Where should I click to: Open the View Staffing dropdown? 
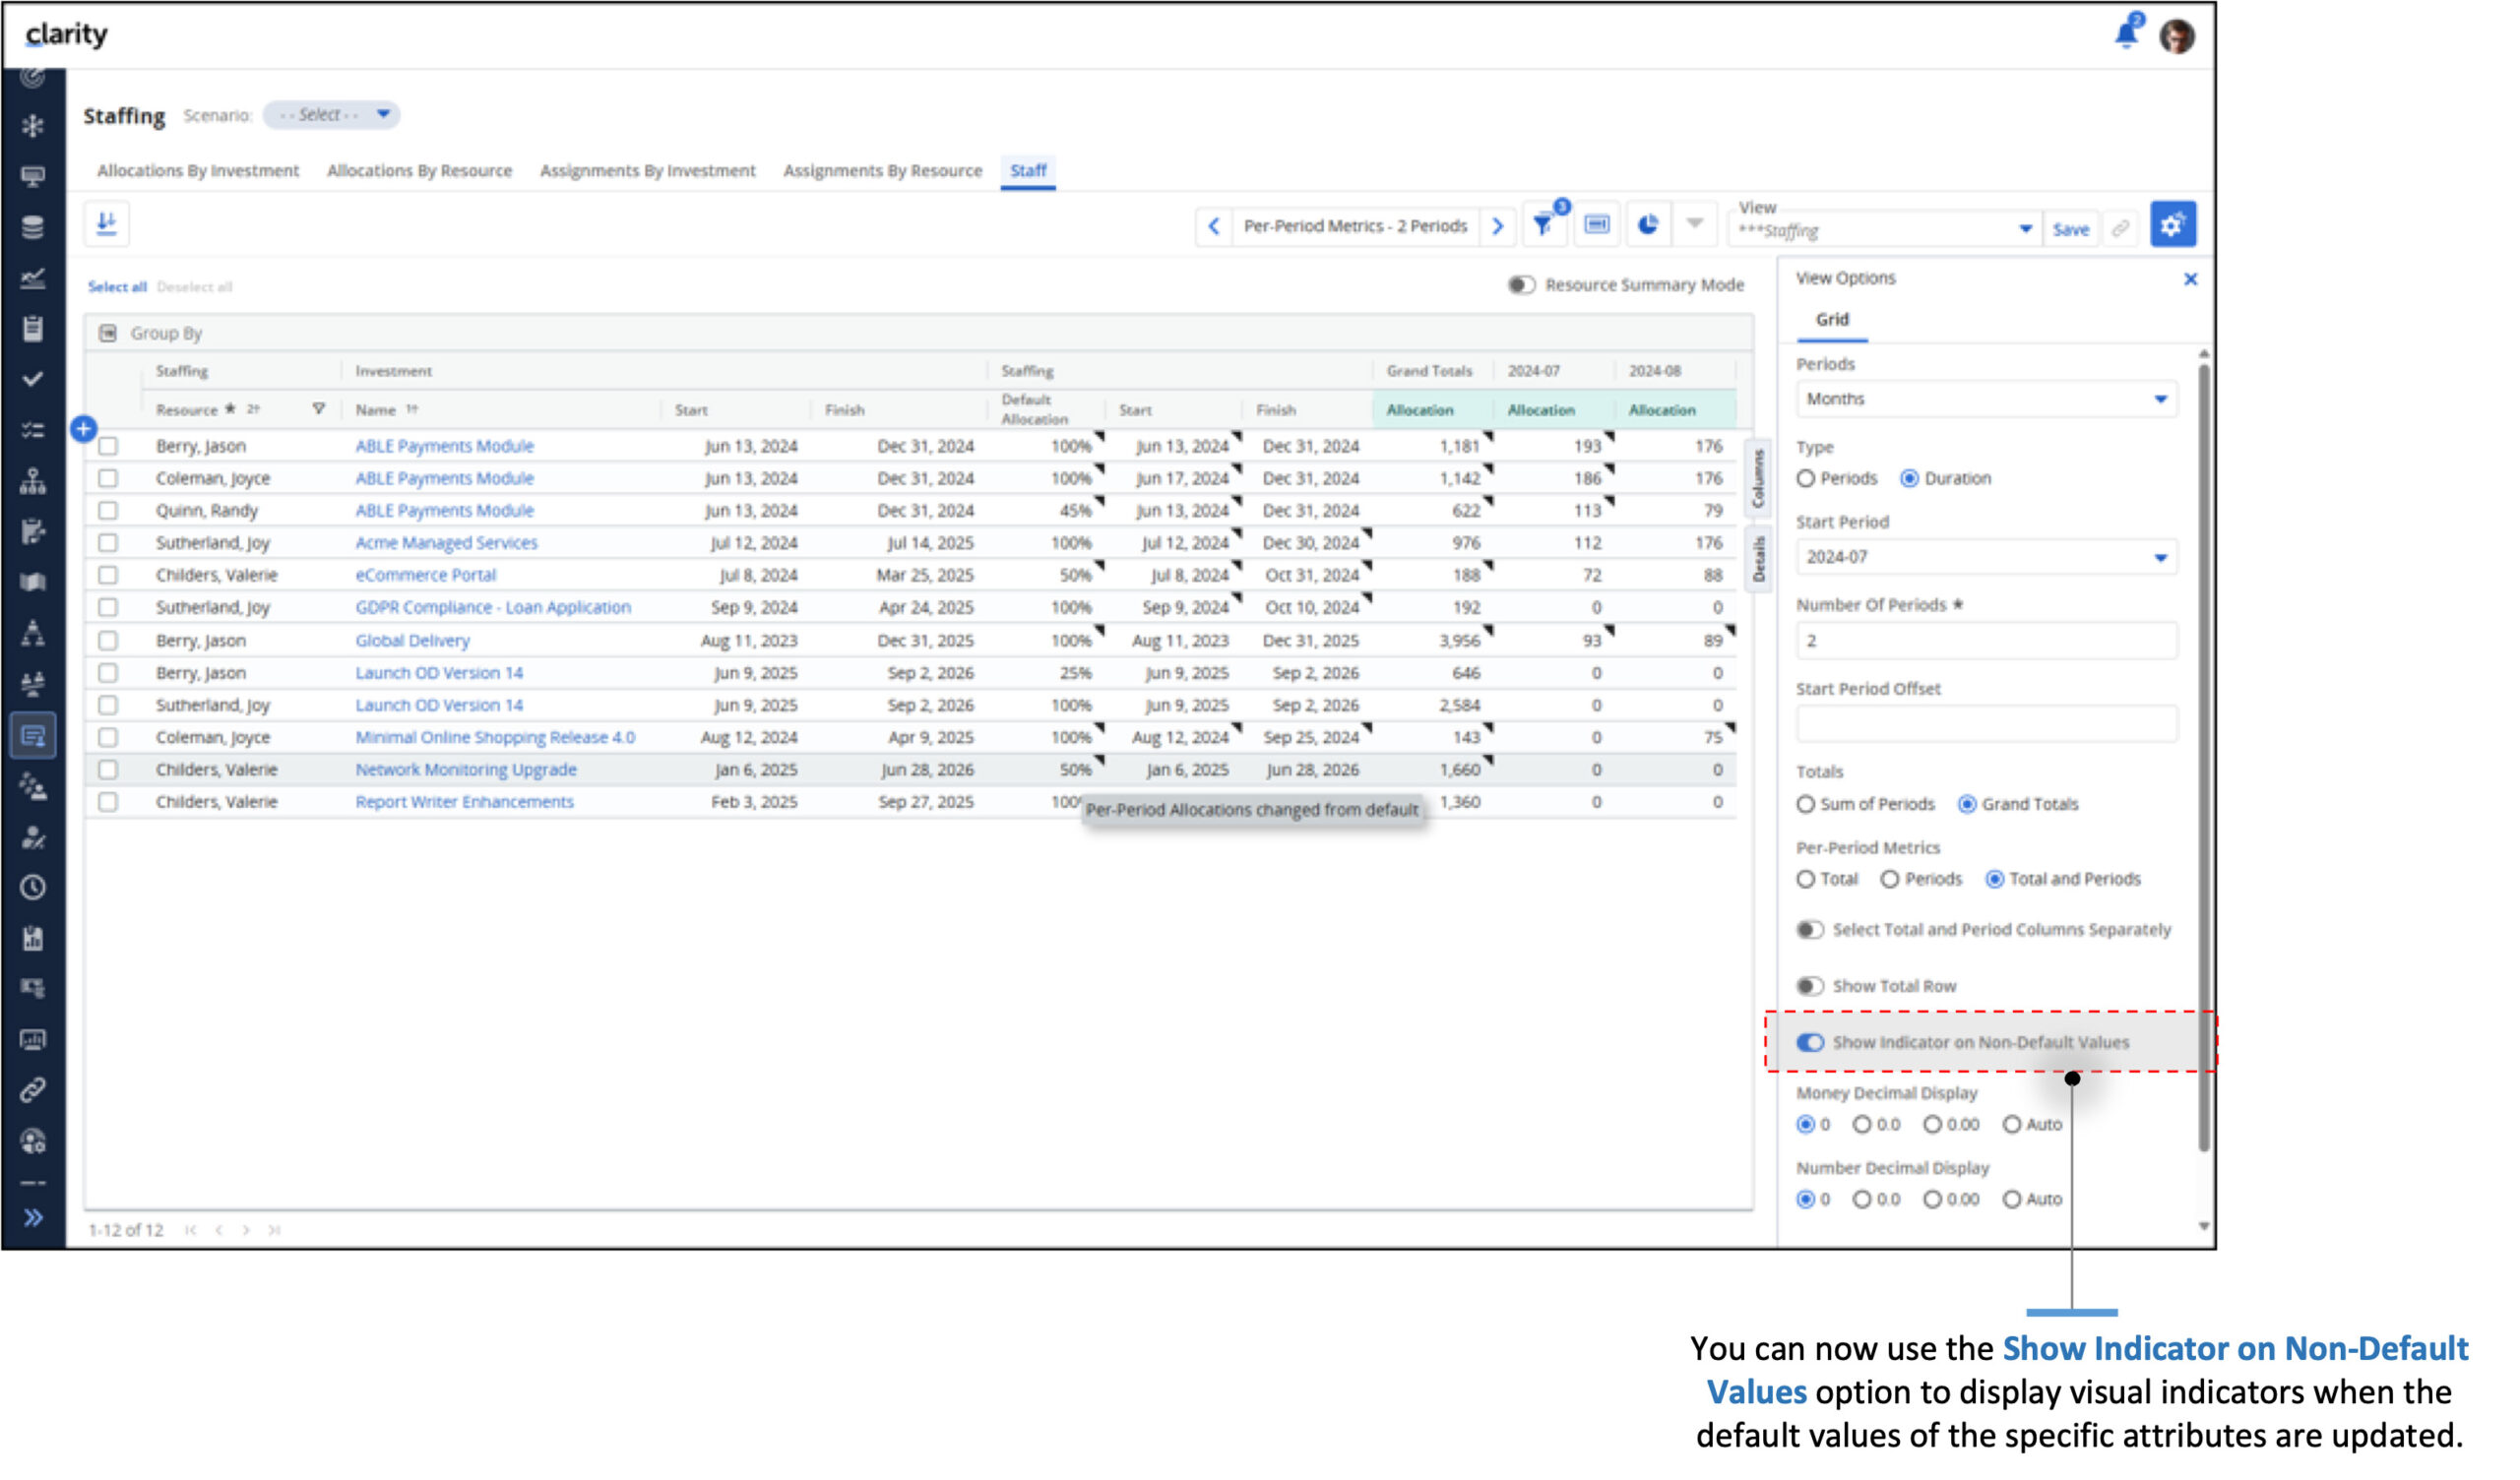(1886, 231)
